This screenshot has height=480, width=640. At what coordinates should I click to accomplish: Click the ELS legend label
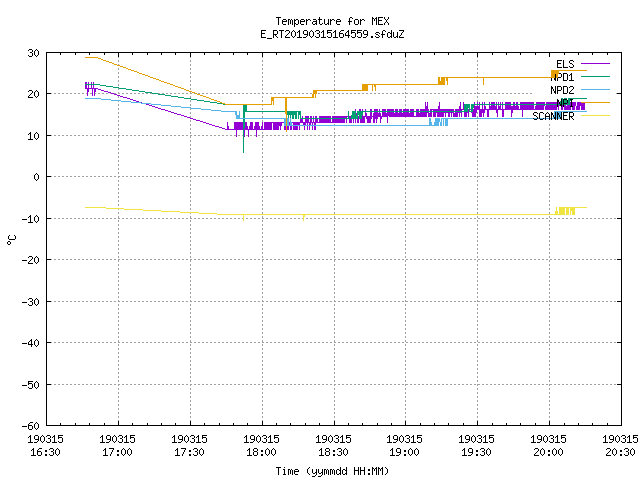[x=565, y=64]
